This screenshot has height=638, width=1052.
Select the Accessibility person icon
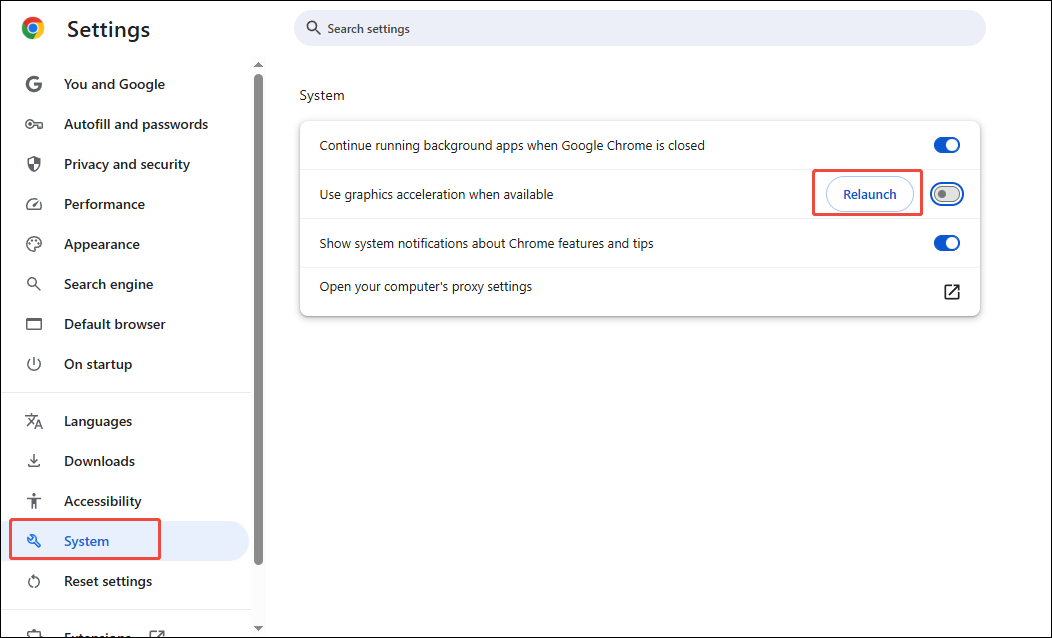pos(33,500)
